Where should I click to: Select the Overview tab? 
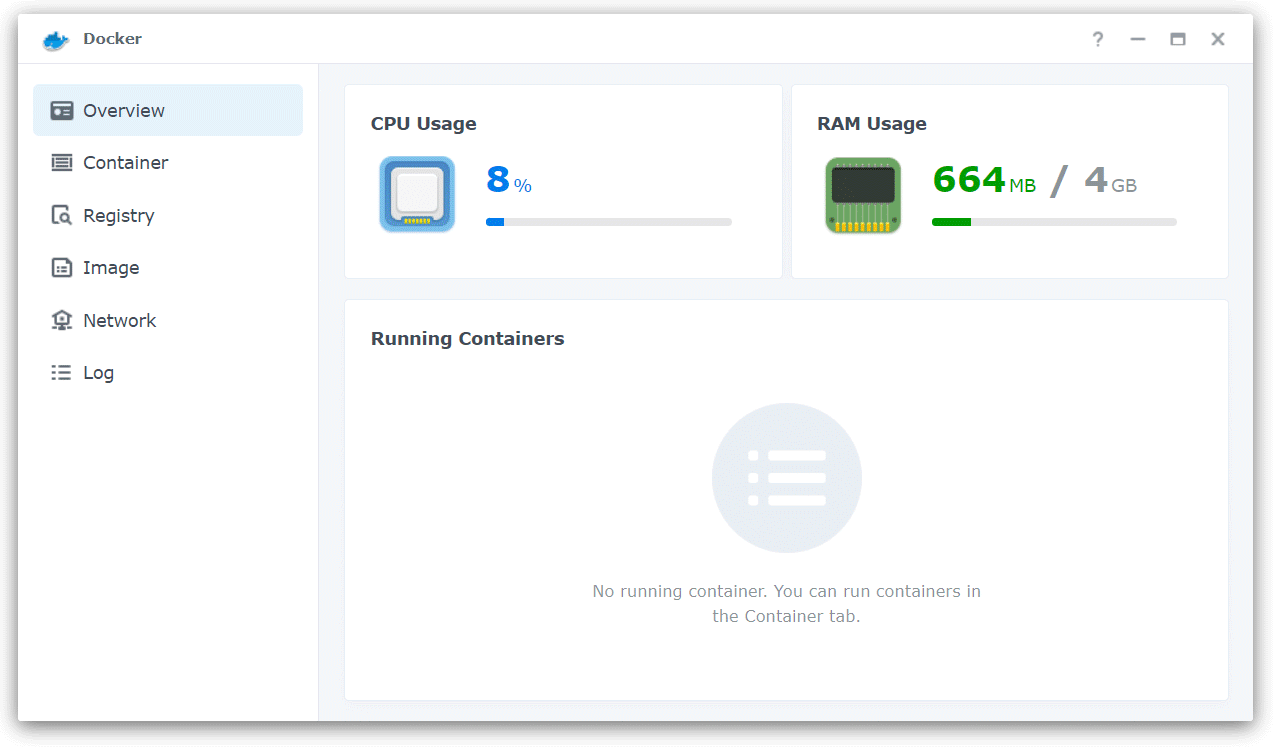pos(168,110)
